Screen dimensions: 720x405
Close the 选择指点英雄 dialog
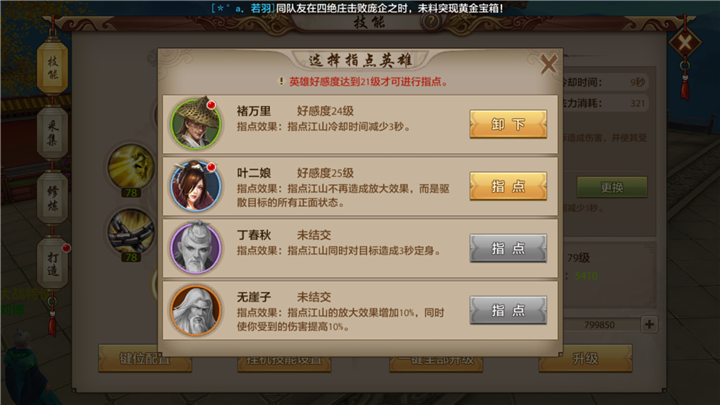(x=548, y=64)
